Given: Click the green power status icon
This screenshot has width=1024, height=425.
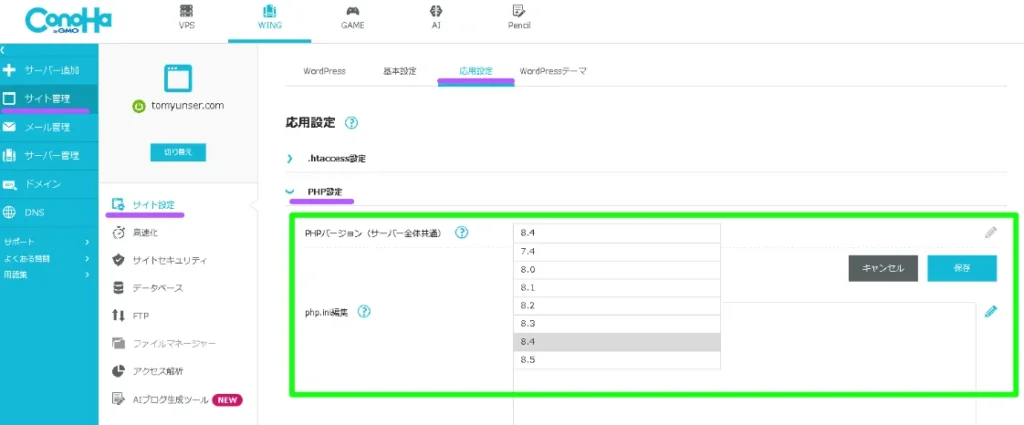Looking at the screenshot, I should (138, 106).
